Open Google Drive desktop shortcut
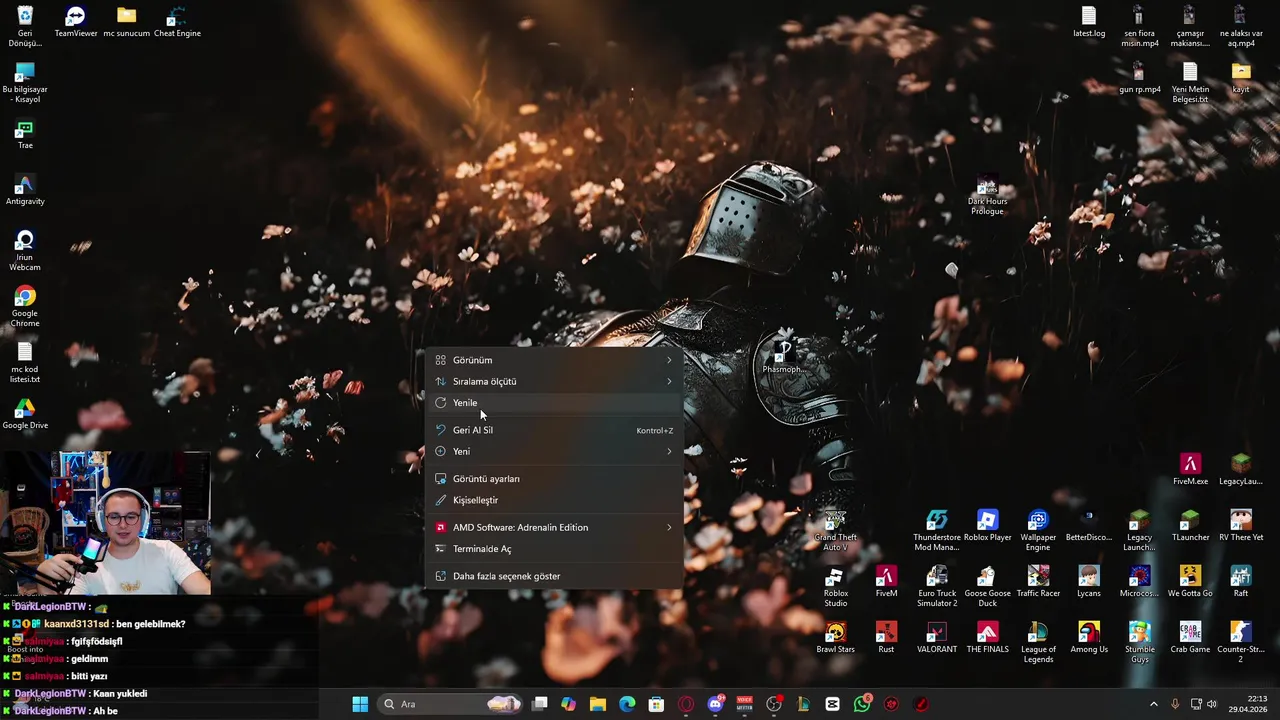Image resolution: width=1280 pixels, height=720 pixels. pyautogui.click(x=25, y=414)
